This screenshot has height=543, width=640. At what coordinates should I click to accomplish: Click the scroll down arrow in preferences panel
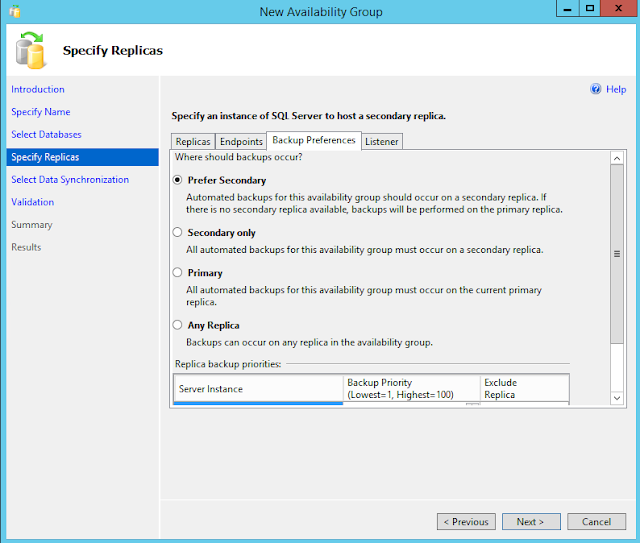[617, 398]
